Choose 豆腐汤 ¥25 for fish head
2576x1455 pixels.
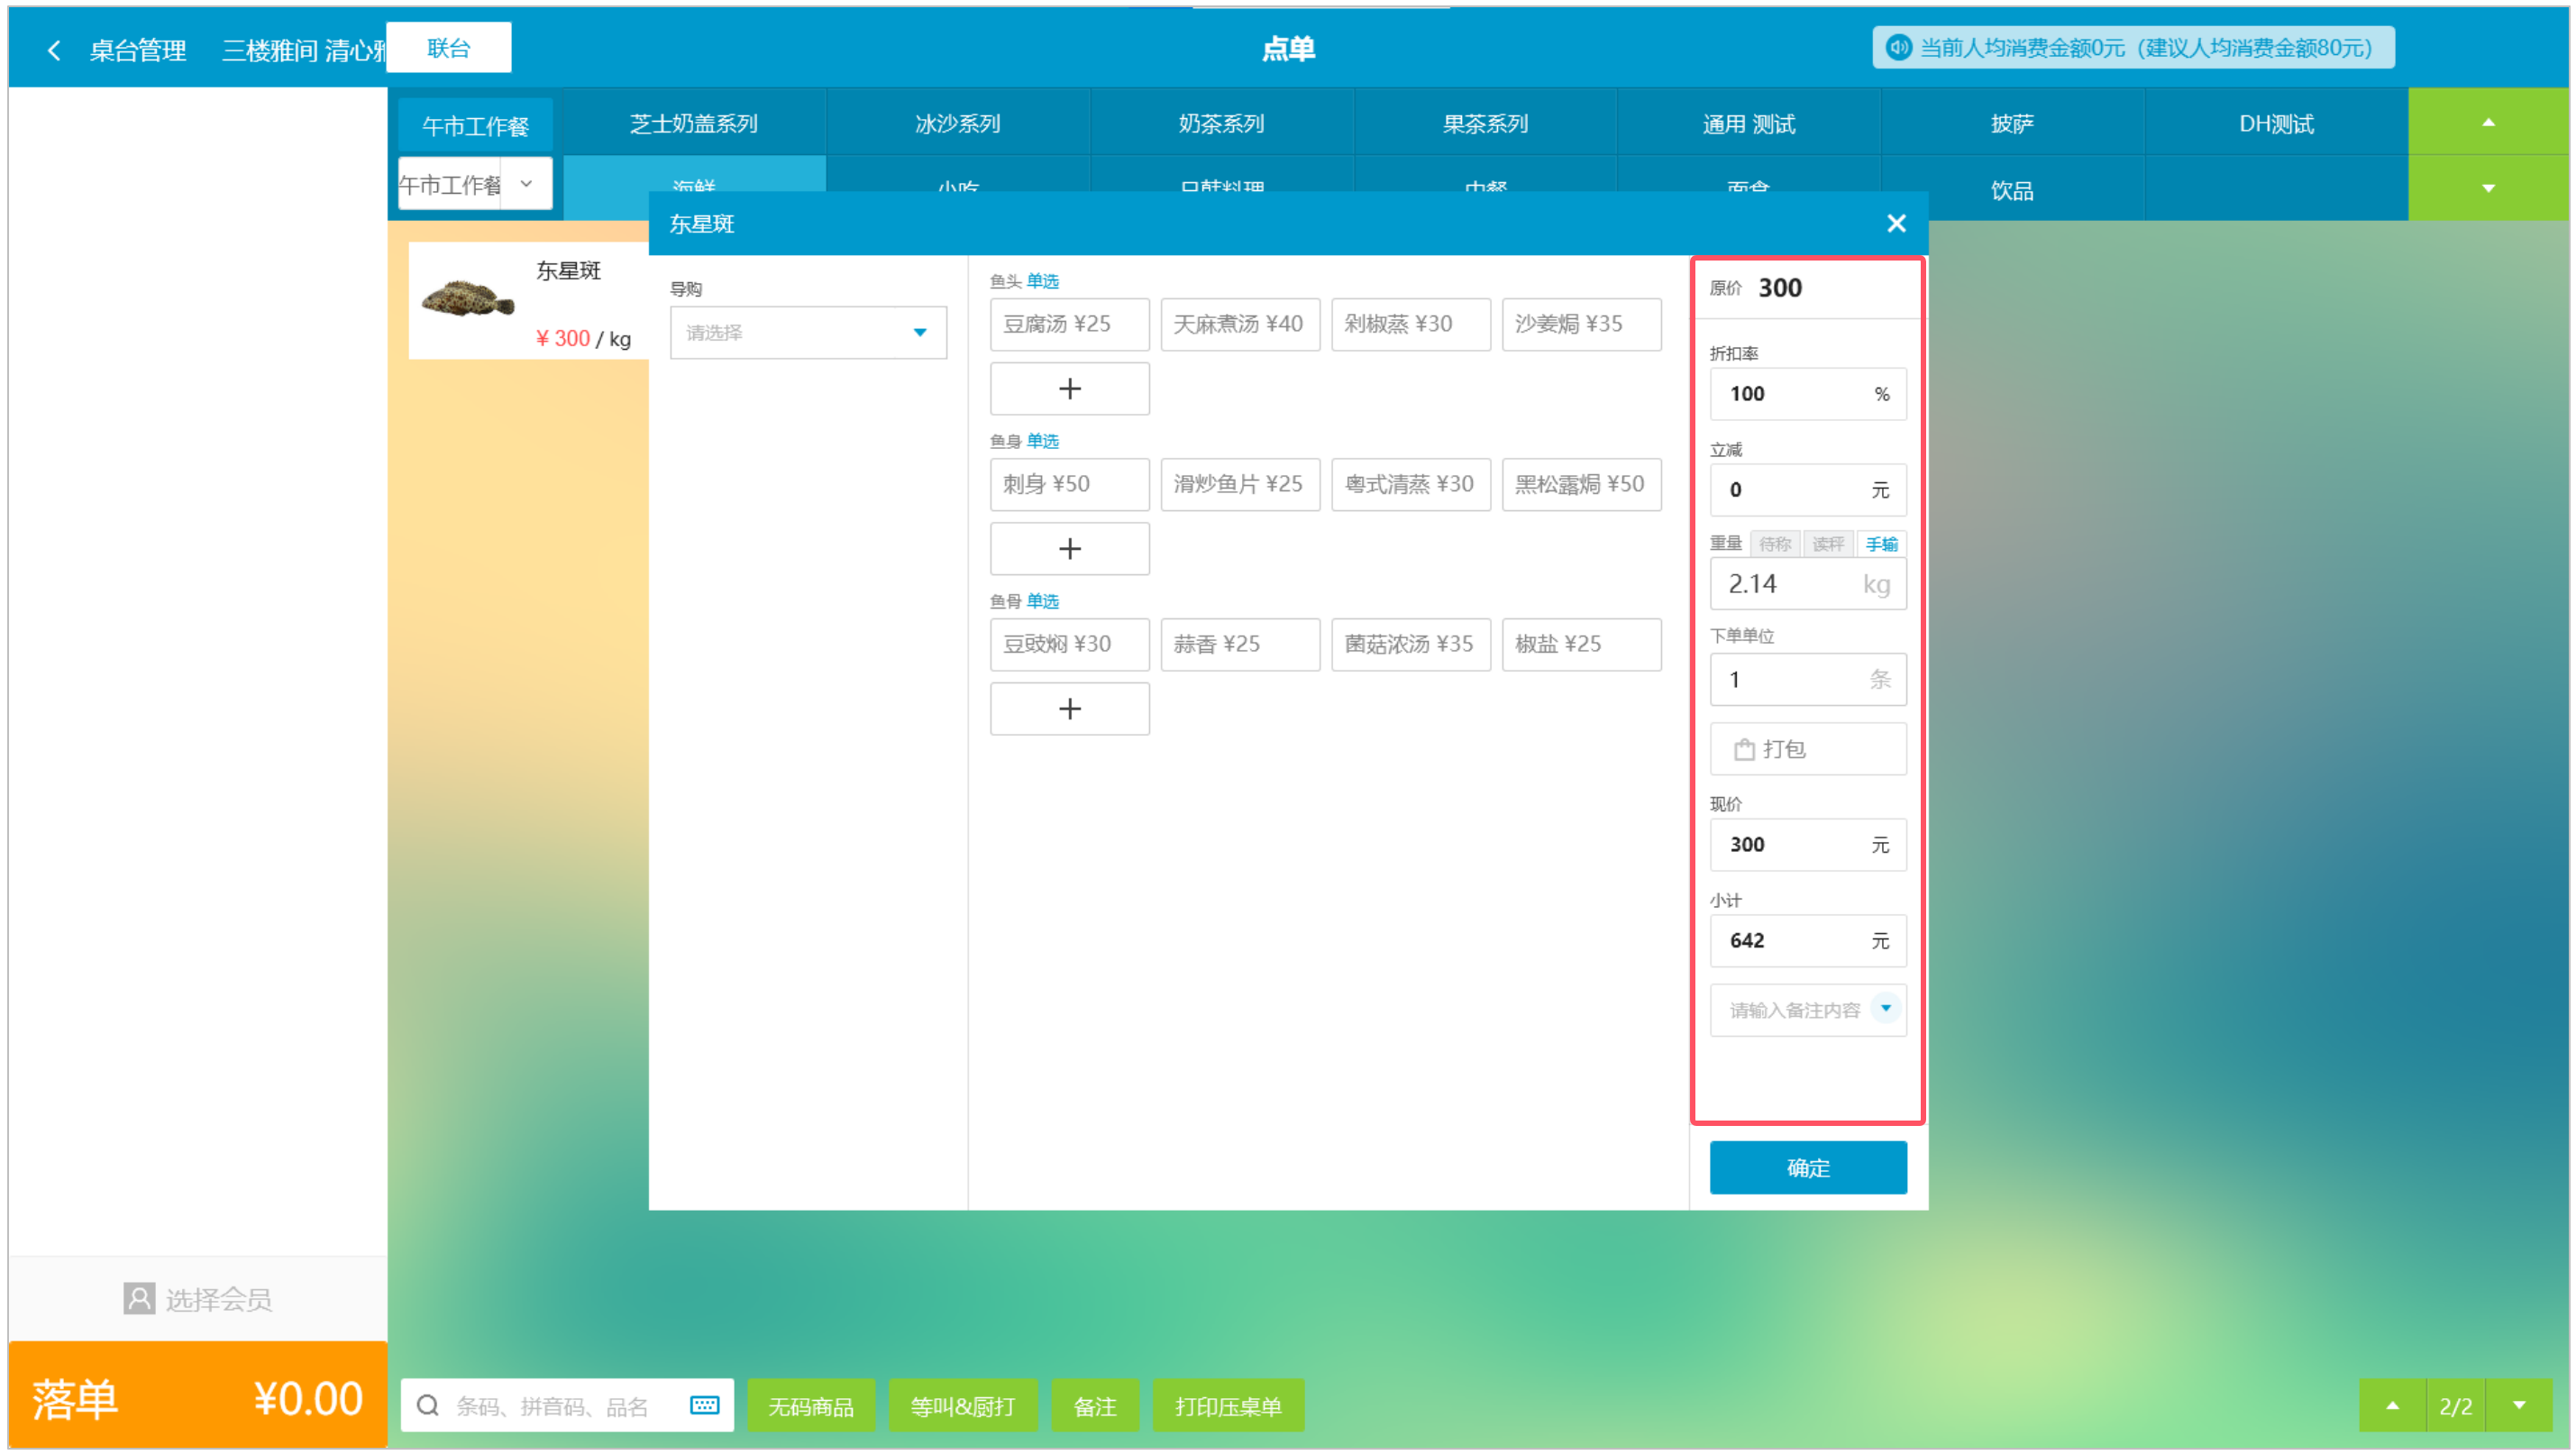point(1069,324)
